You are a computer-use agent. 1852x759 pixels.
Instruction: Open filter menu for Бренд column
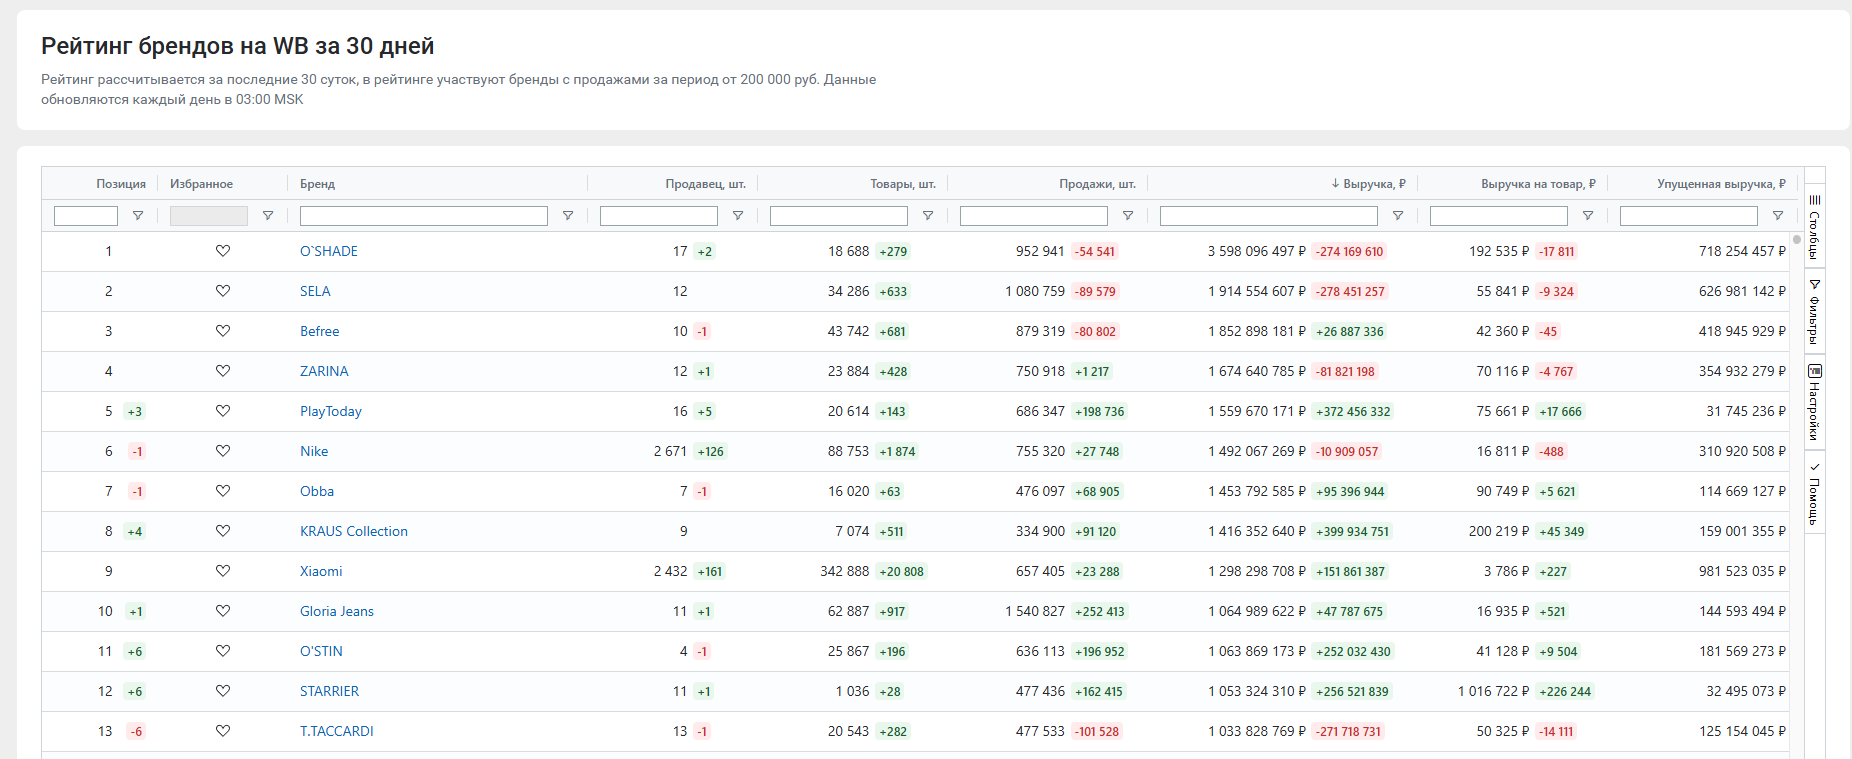(x=568, y=216)
